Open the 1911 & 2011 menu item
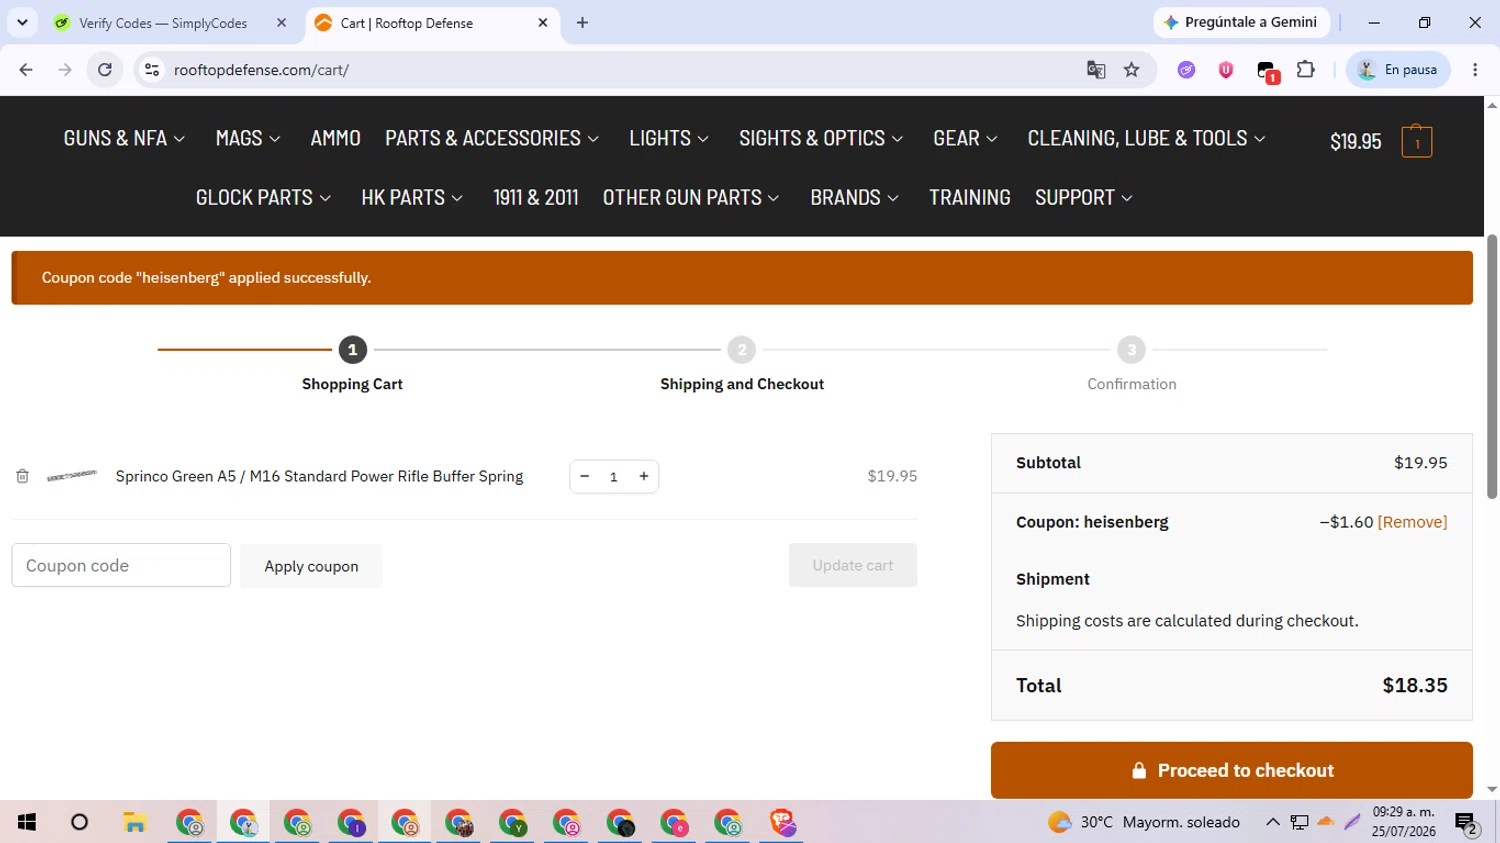 tap(535, 198)
